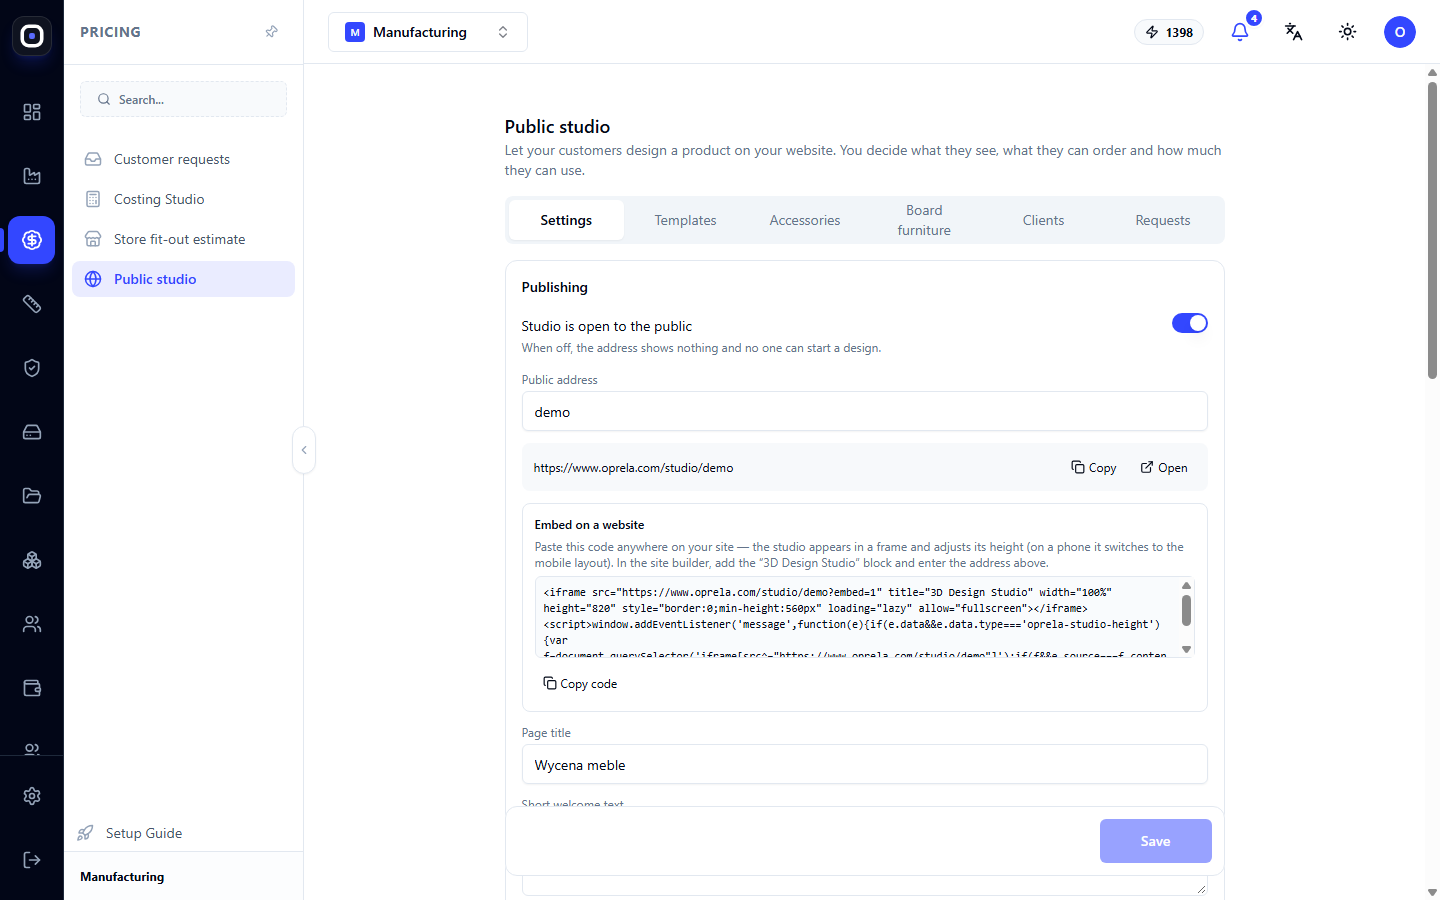Open the stacked cubes icon in left rail
Viewport: 1440px width, 900px height.
pyautogui.click(x=32, y=560)
